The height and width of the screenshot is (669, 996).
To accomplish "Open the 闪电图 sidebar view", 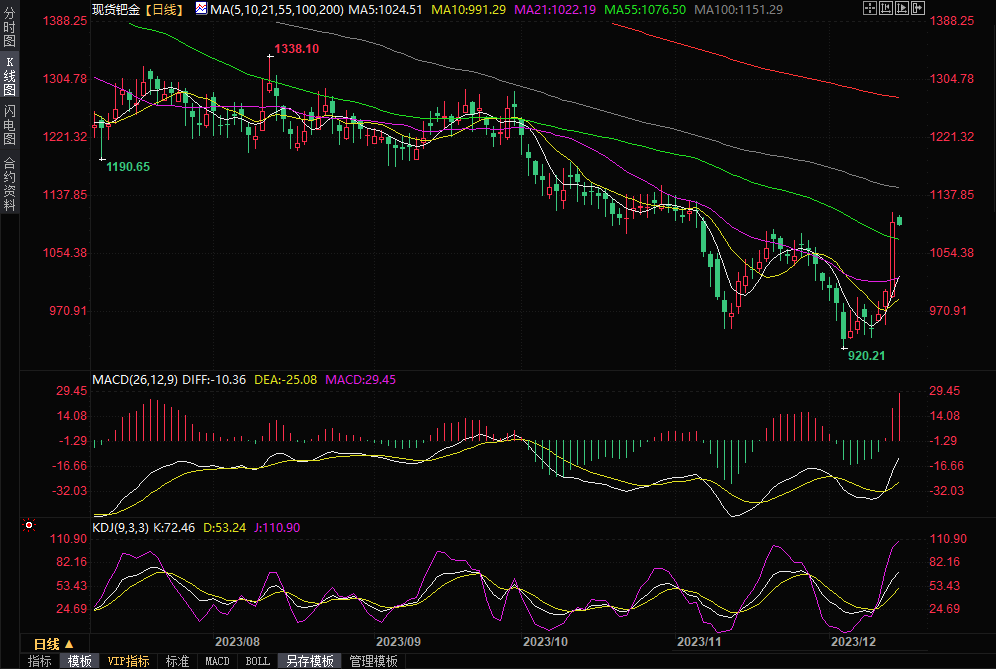I will [9, 124].
